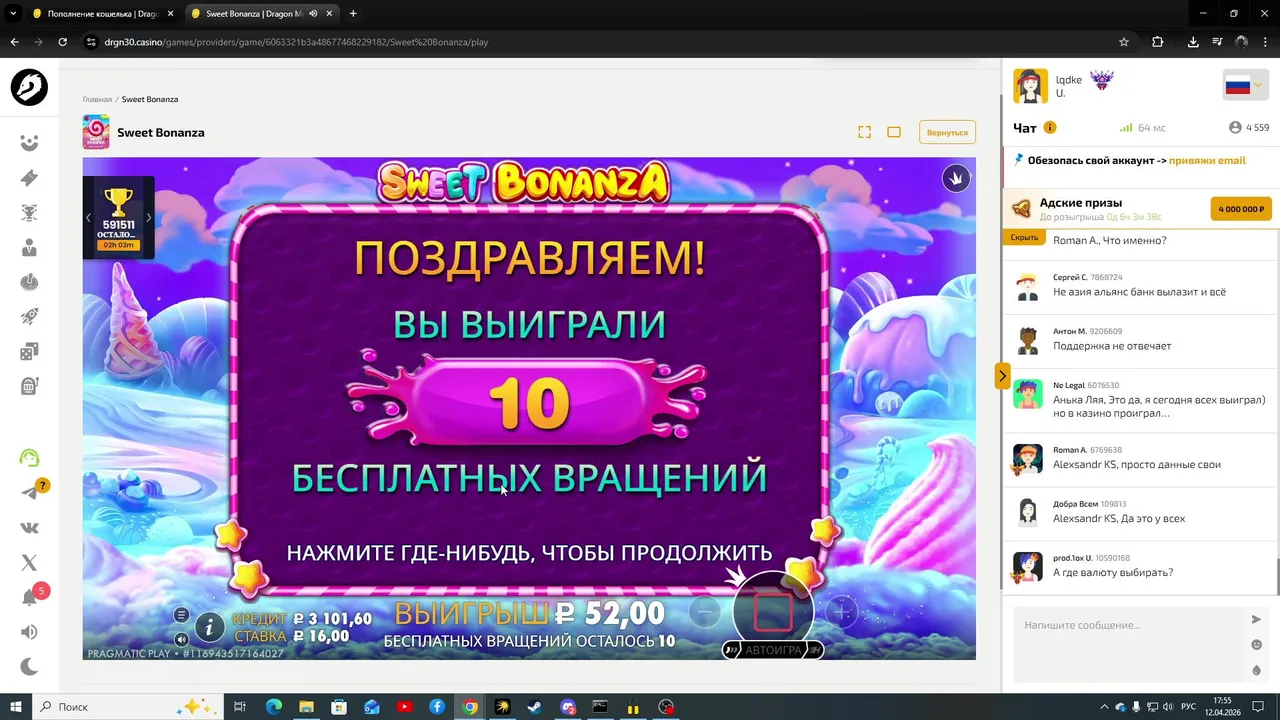Viewport: 1280px width, 720px height.
Task: Click the АВТОИГРА autoplay button
Action: pyautogui.click(x=773, y=650)
